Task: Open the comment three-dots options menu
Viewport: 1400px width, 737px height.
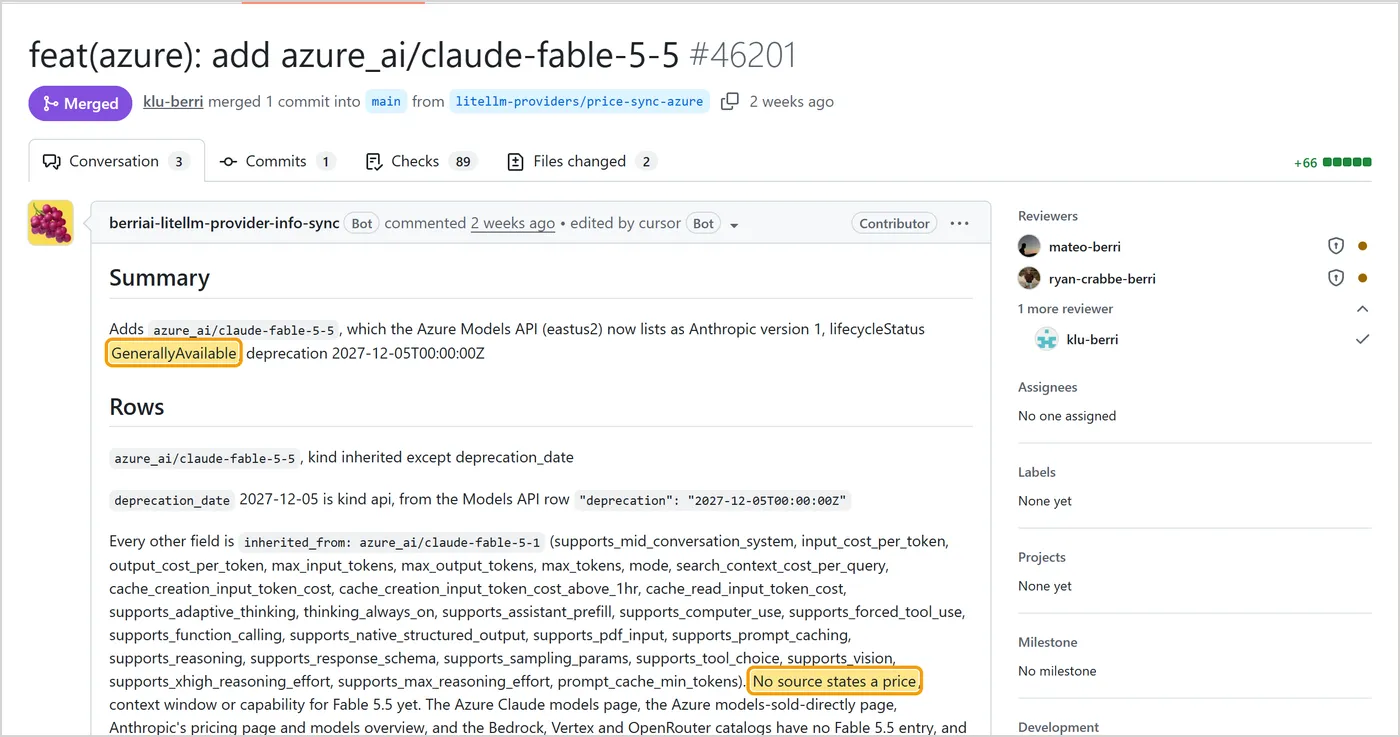Action: [x=959, y=223]
